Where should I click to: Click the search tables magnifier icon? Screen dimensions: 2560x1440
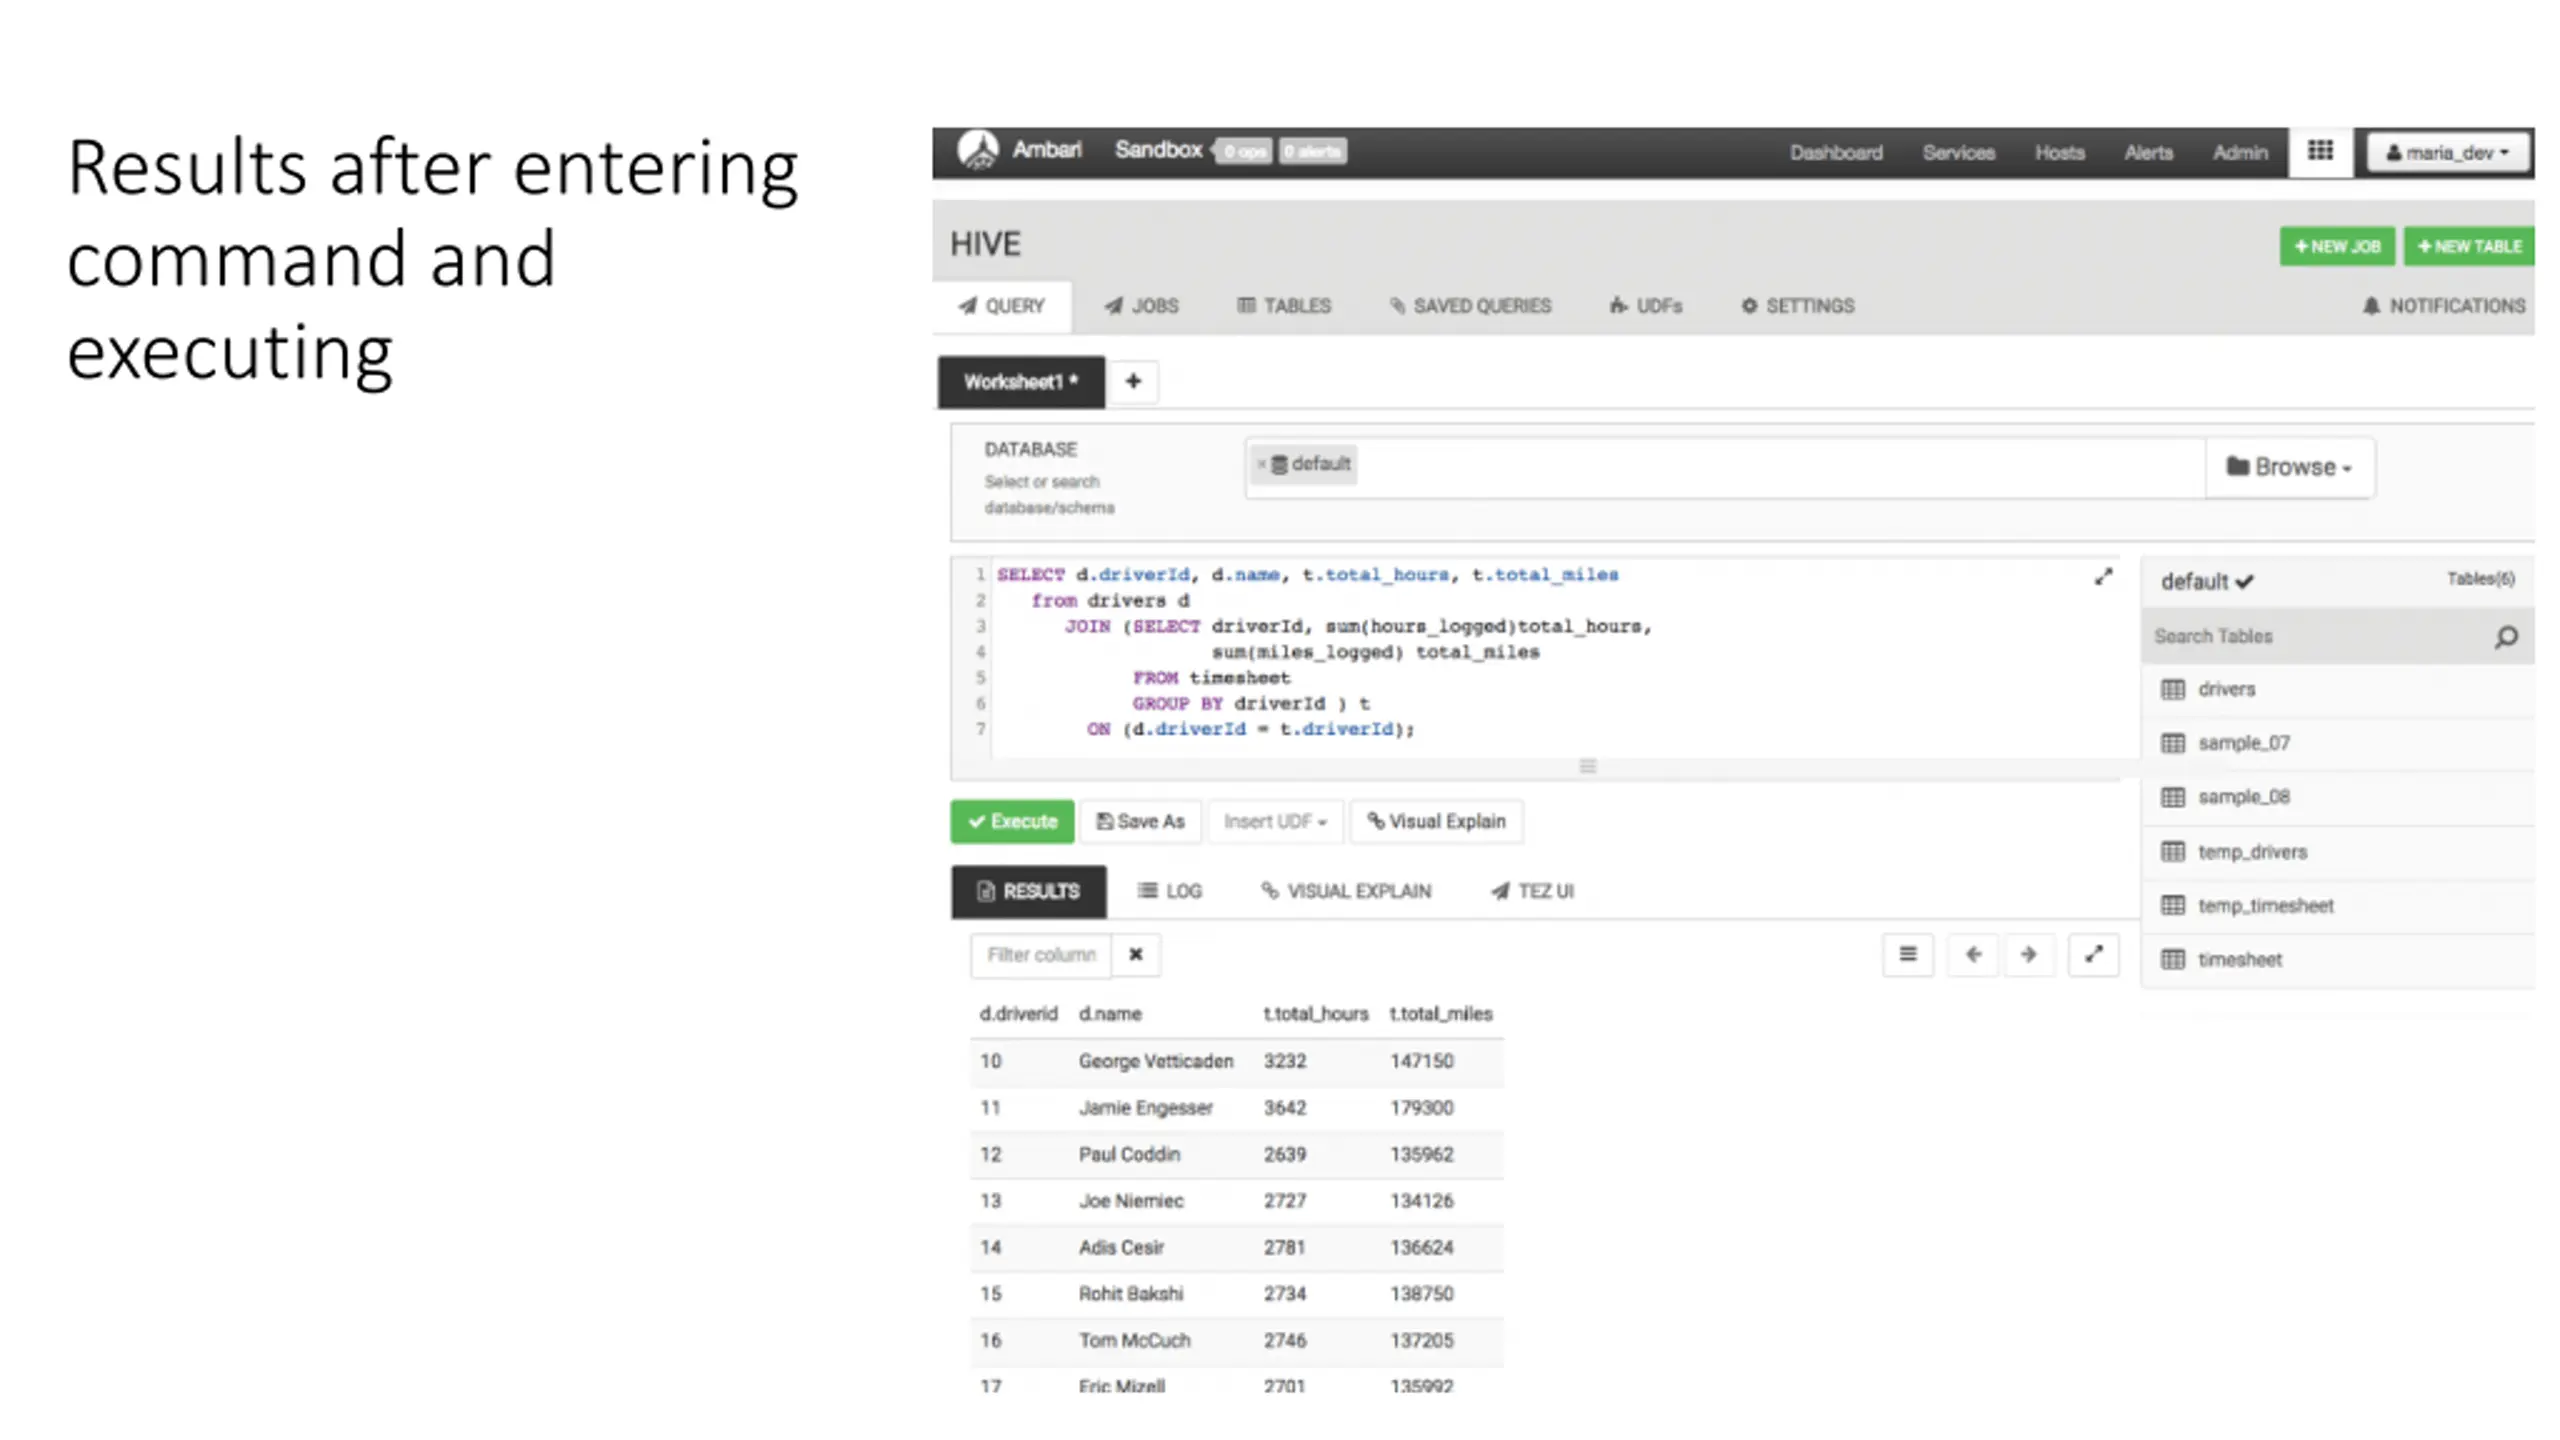(2506, 637)
